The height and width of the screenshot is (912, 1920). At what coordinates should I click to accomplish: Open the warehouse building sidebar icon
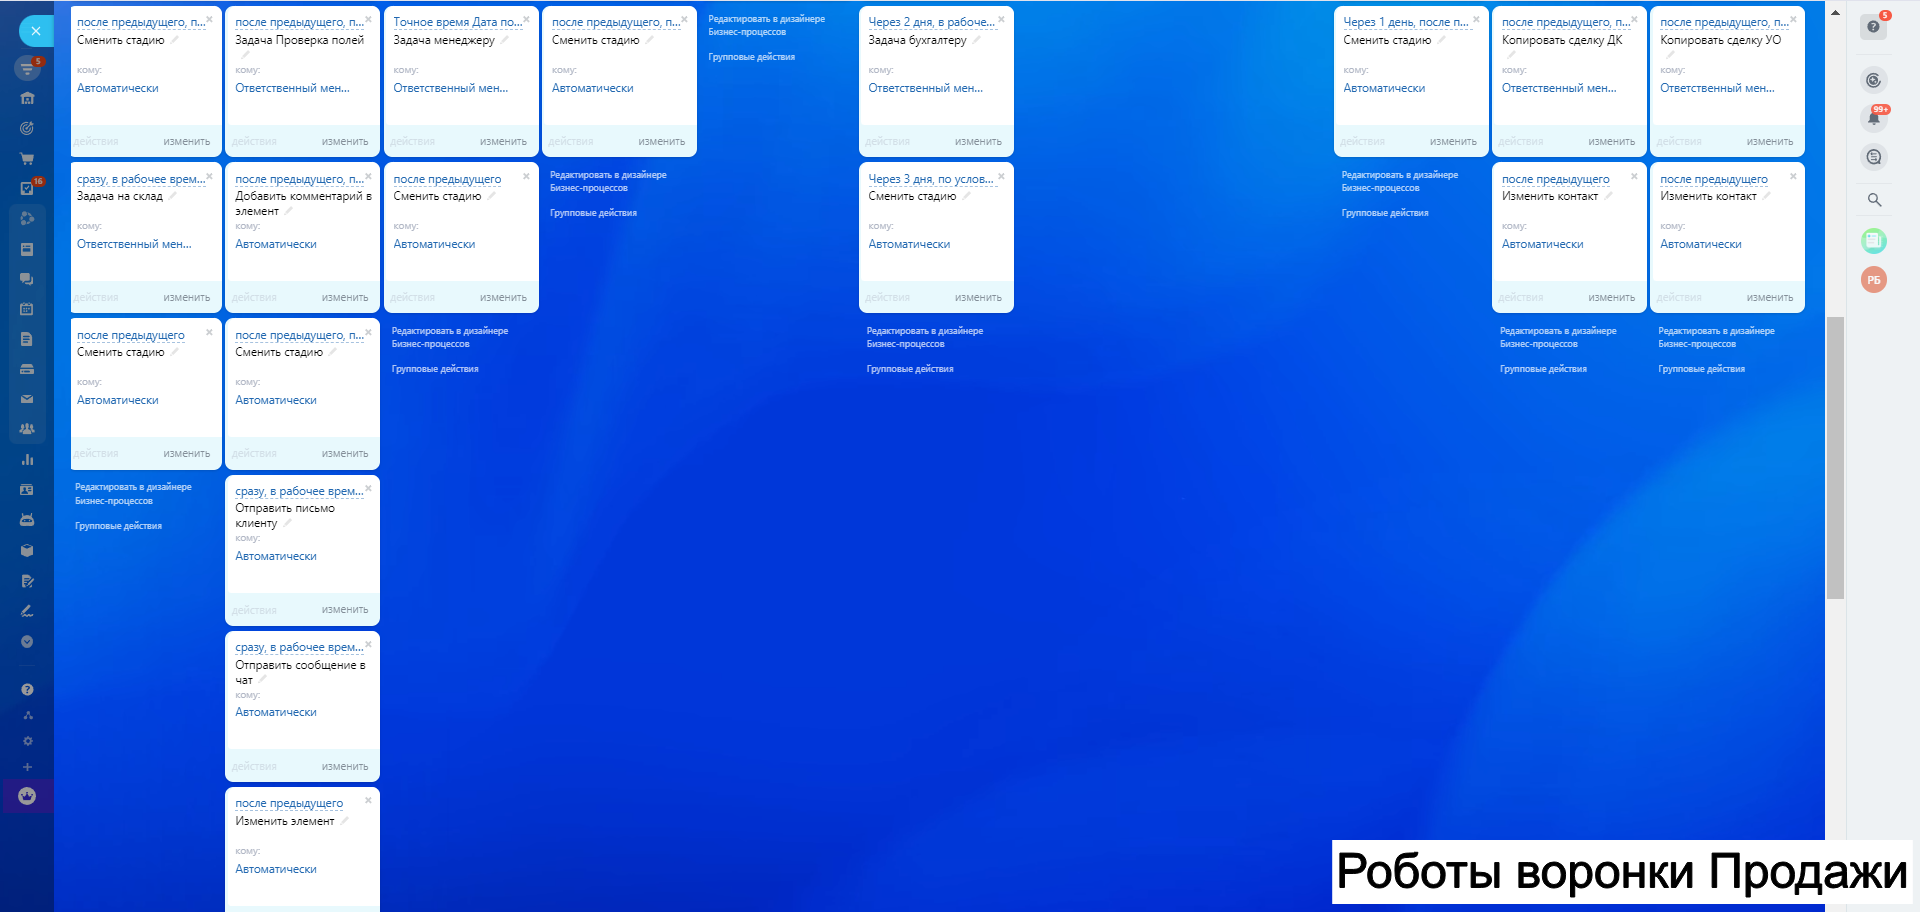(x=27, y=98)
